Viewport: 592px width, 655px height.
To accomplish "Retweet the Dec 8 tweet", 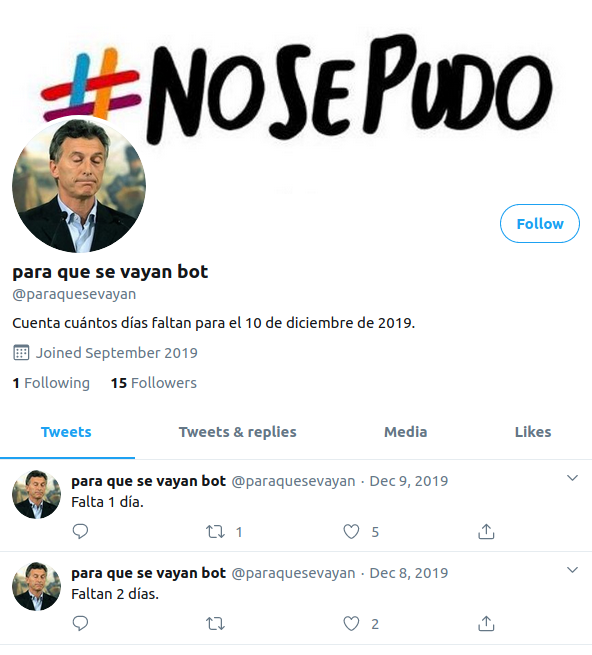I will tap(216, 624).
